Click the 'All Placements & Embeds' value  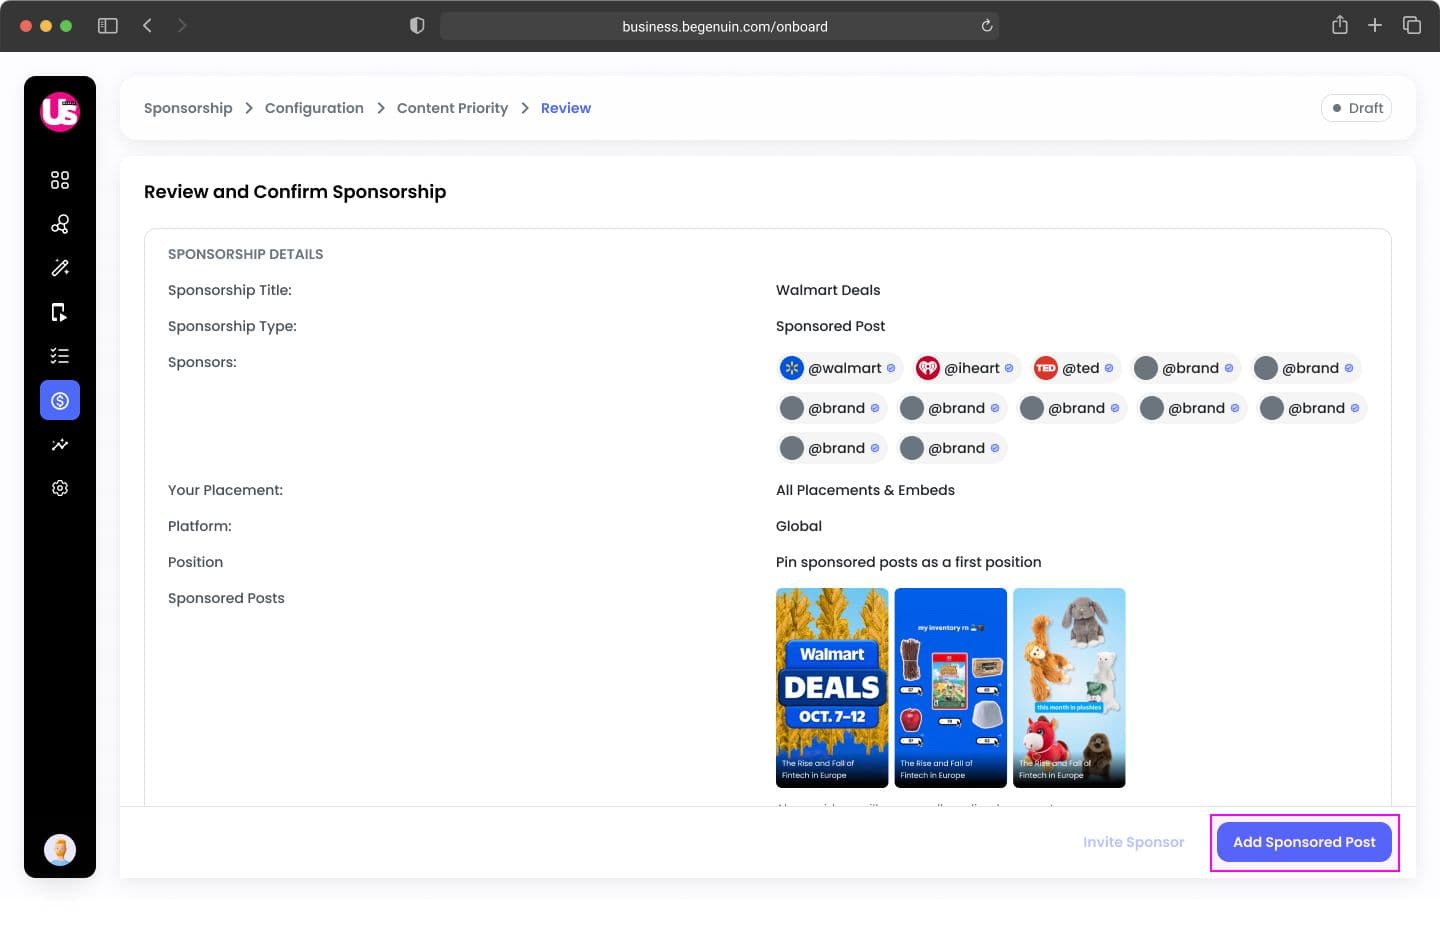pos(865,490)
